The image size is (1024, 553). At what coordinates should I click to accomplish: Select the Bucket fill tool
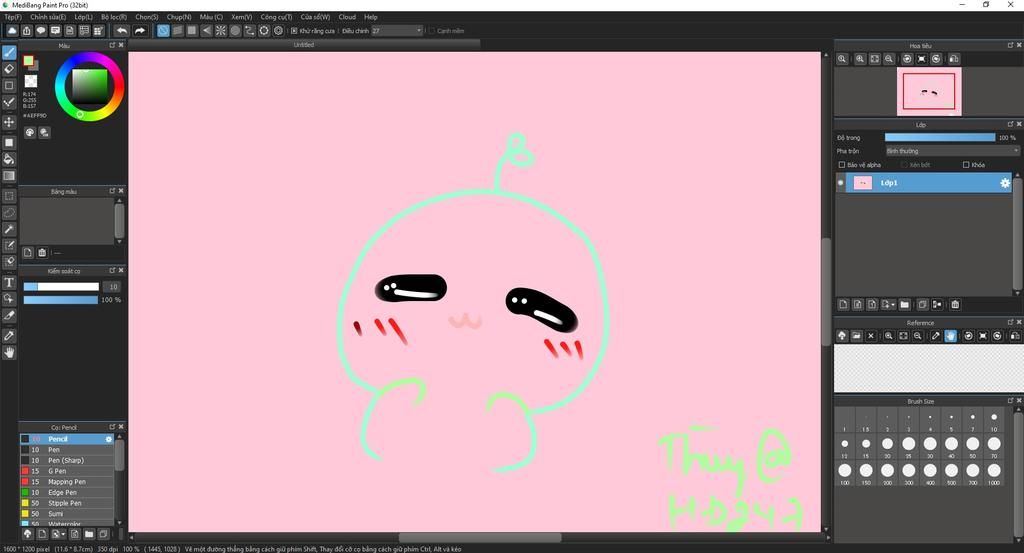pos(9,159)
